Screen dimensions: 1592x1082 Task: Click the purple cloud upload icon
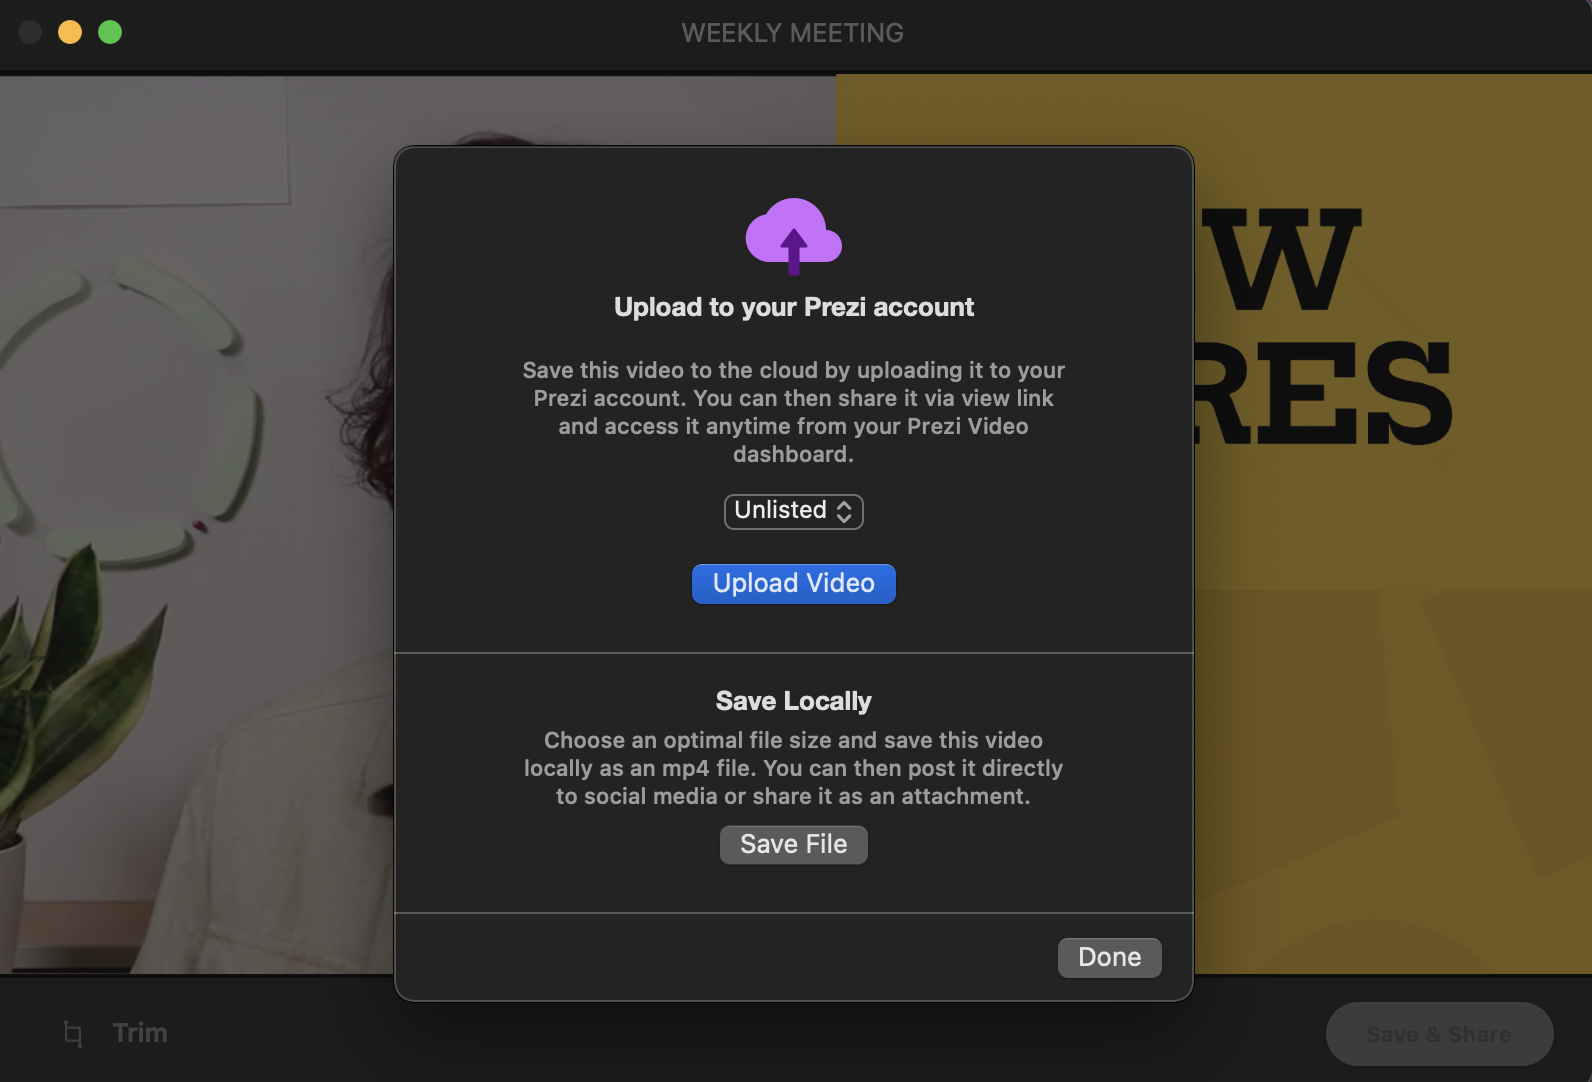tap(793, 236)
